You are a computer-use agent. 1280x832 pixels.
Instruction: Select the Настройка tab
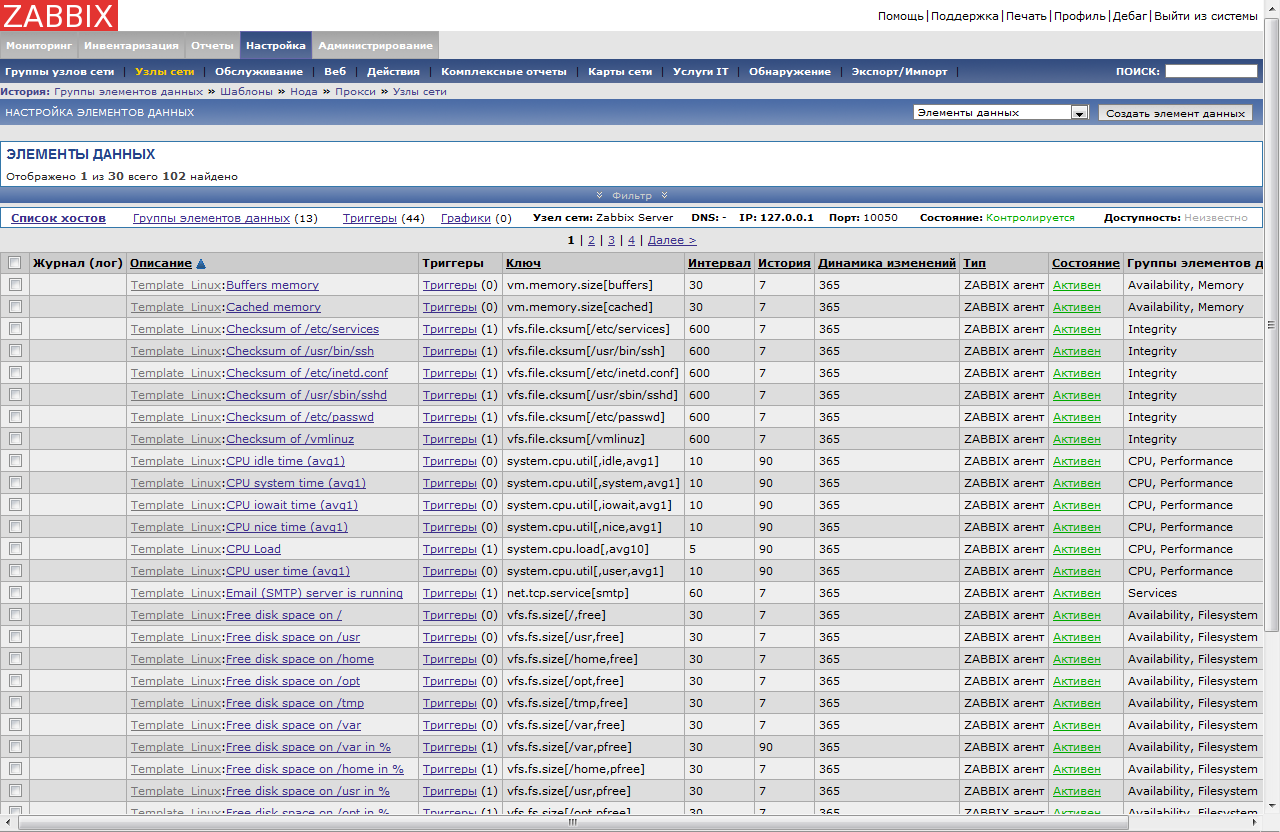pos(276,45)
